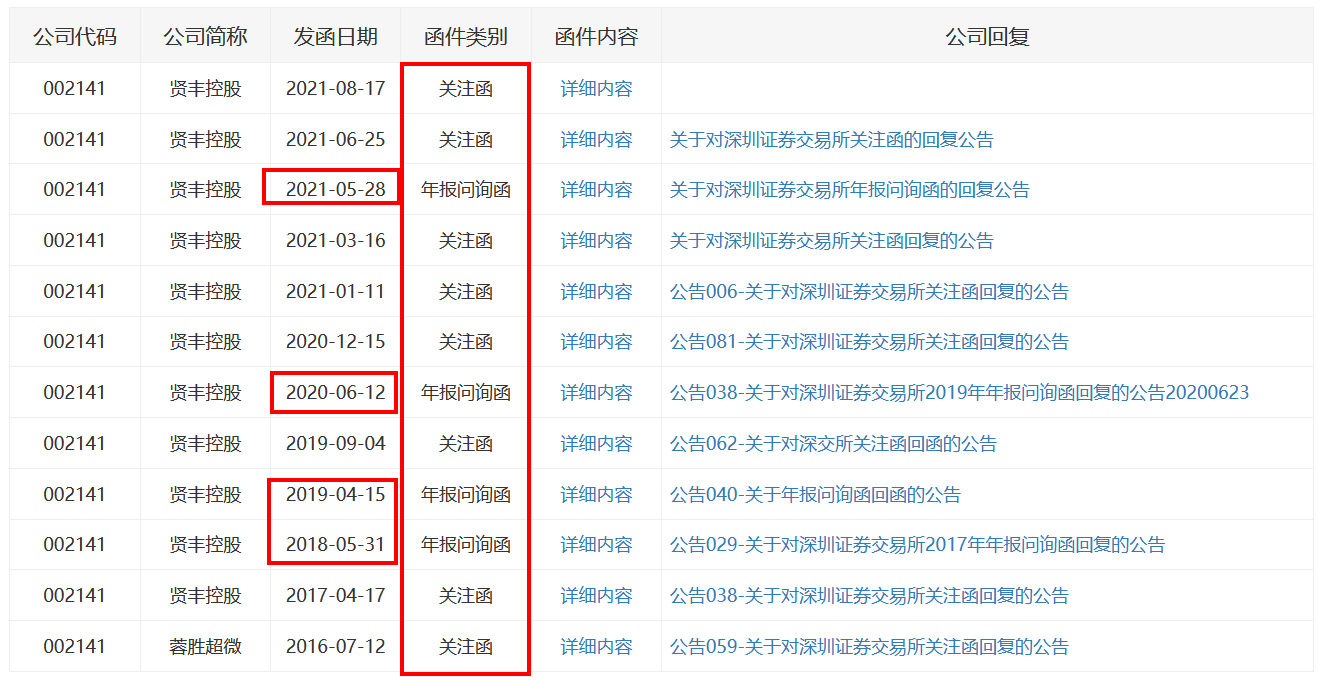Open 详细内容 for the 2020-06-12 年报问询函
The height and width of the screenshot is (682, 1319).
[x=596, y=393]
